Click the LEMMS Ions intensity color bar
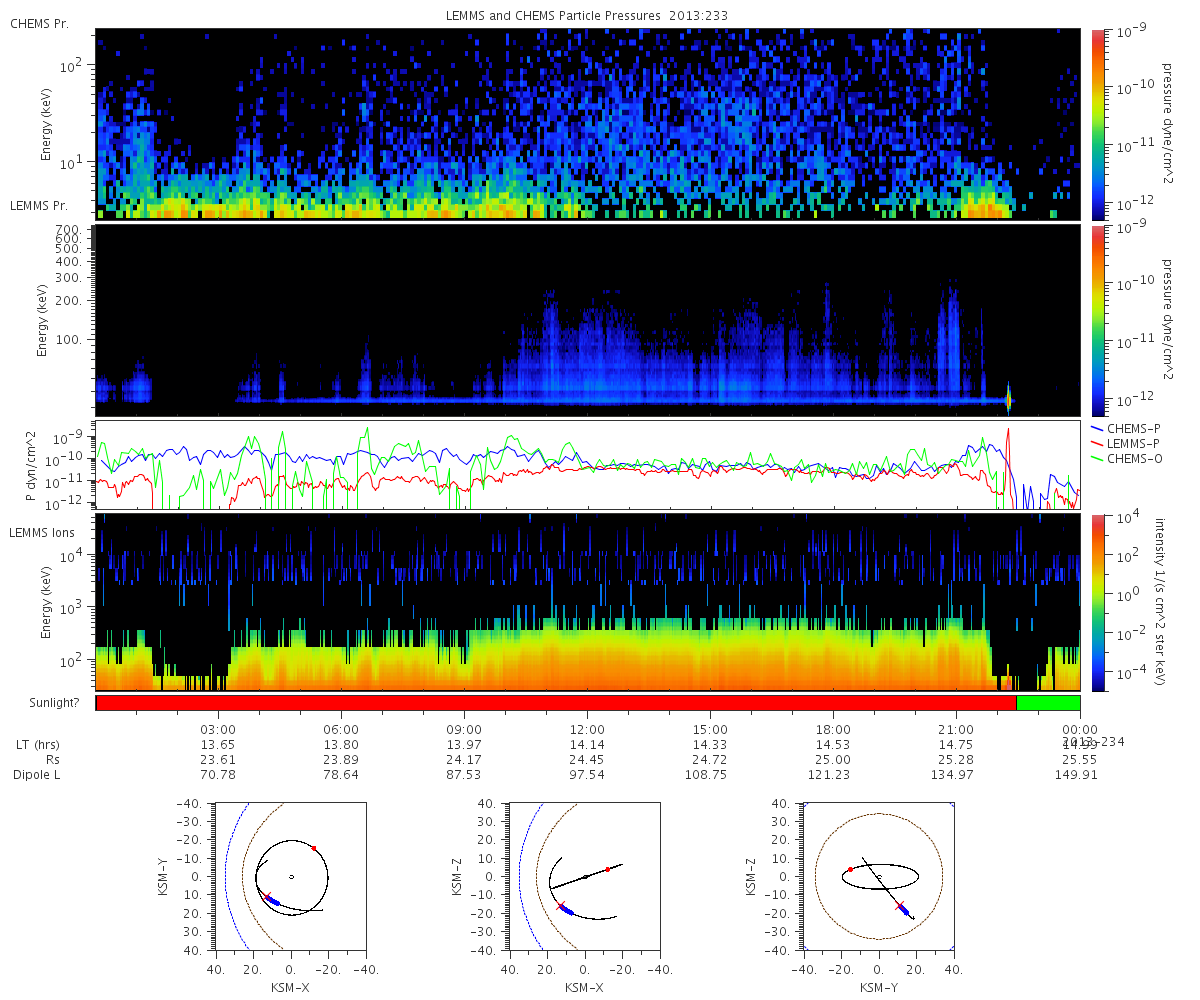The height and width of the screenshot is (1000, 1200). (x=1098, y=603)
